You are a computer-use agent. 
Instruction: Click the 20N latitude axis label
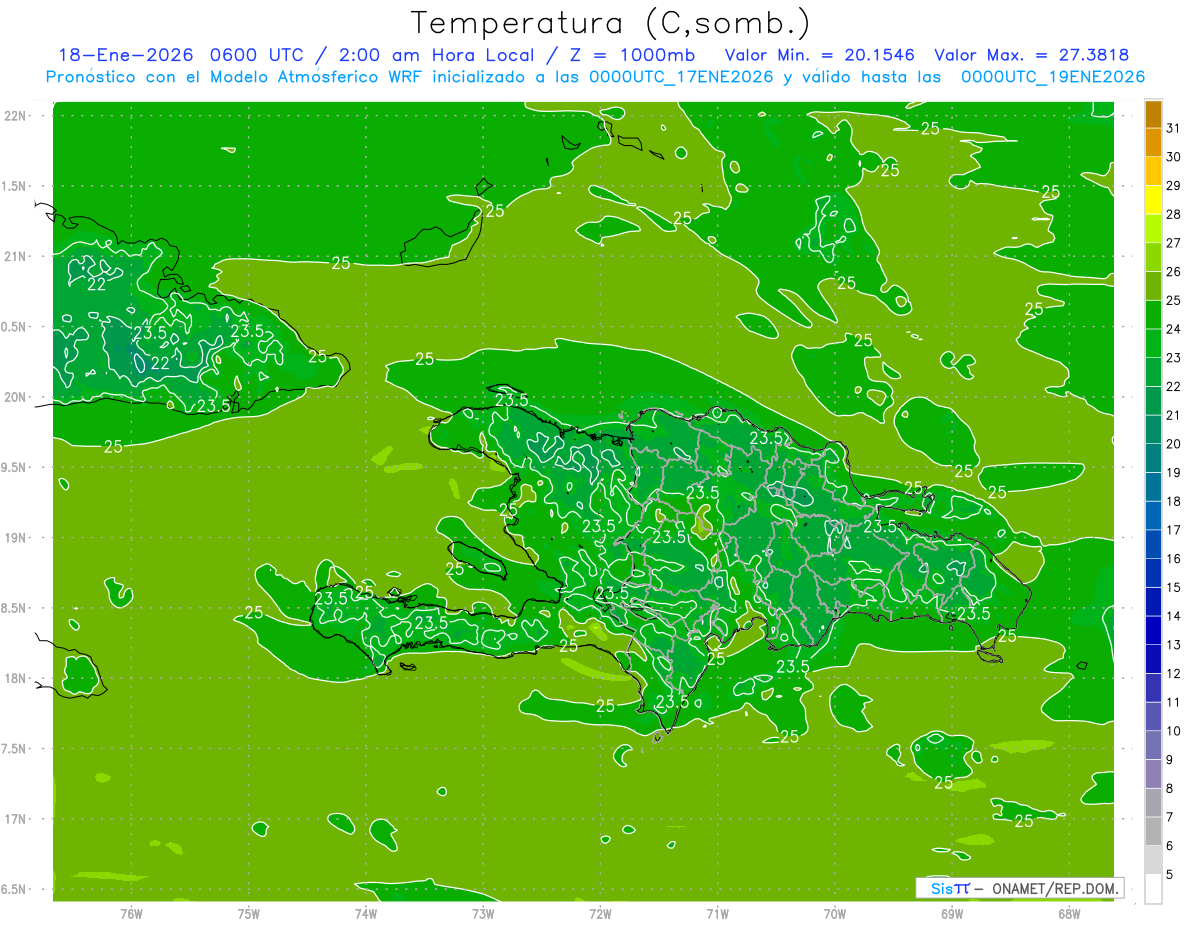point(16,397)
